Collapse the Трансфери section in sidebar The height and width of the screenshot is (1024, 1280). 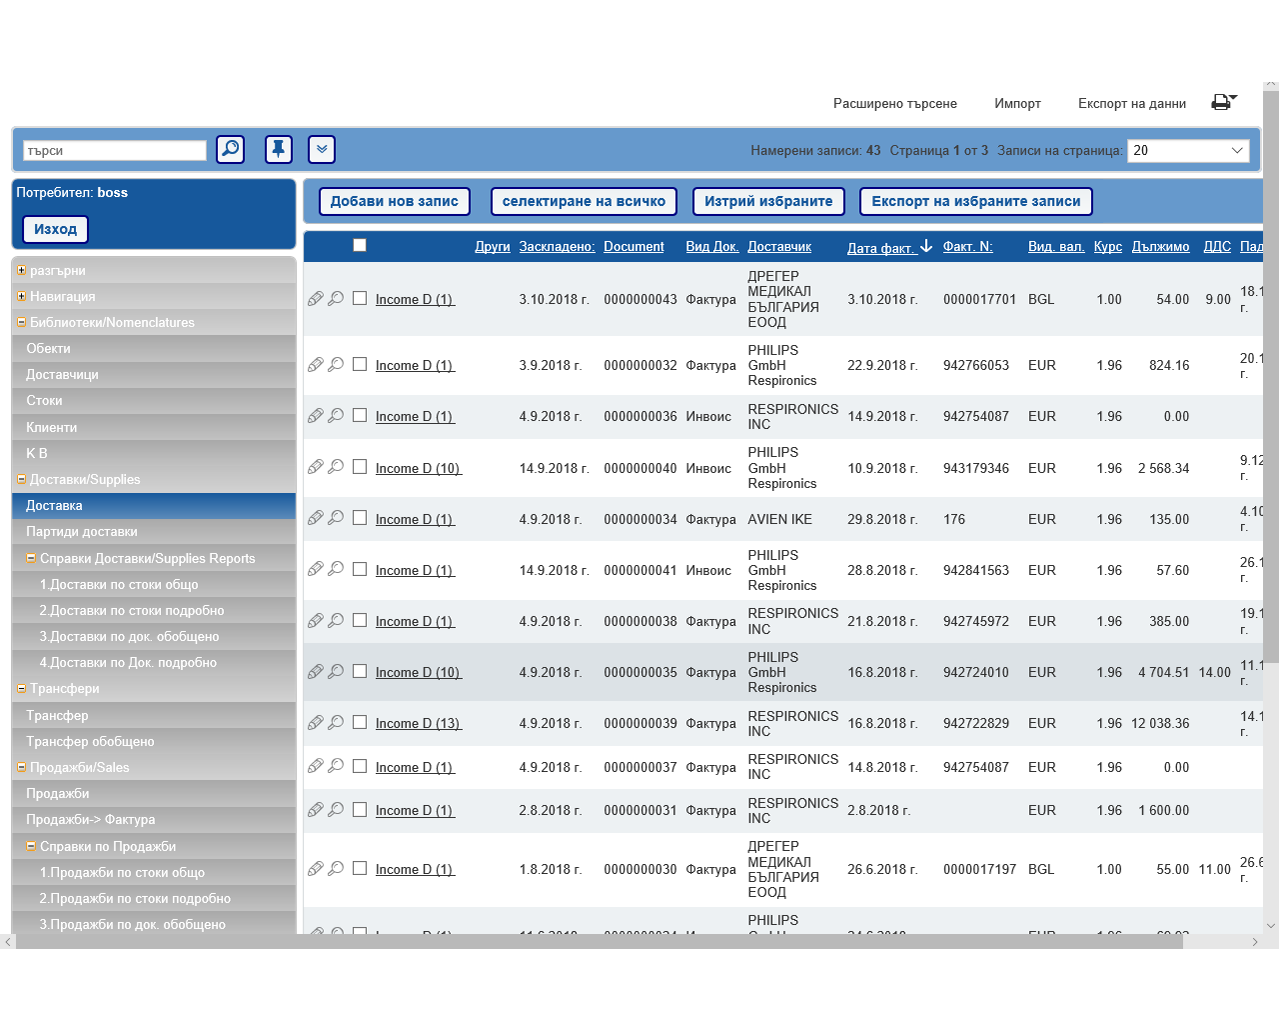point(21,689)
